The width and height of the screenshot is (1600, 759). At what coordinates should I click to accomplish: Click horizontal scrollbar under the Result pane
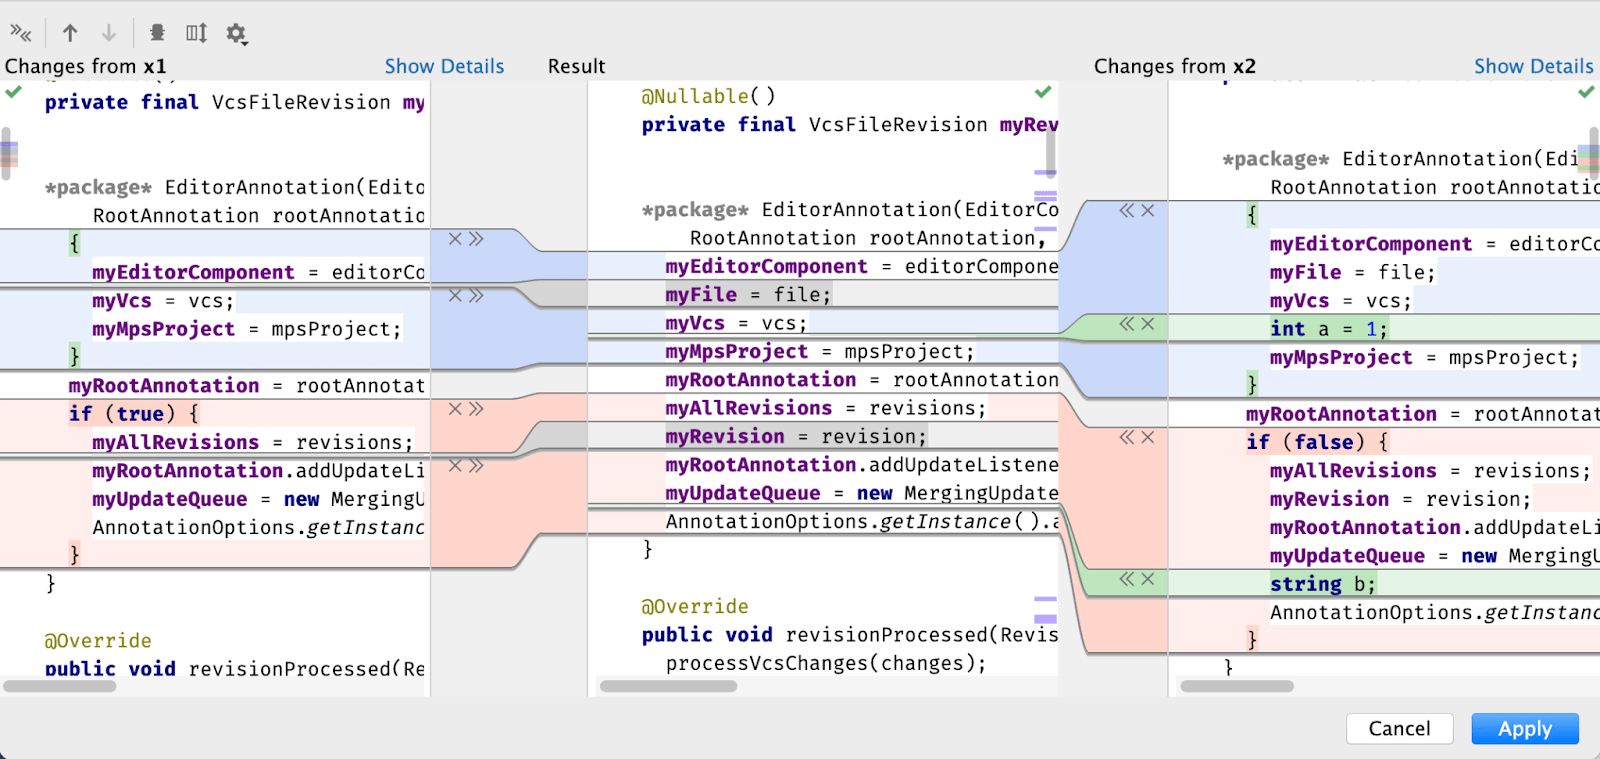tap(668, 686)
